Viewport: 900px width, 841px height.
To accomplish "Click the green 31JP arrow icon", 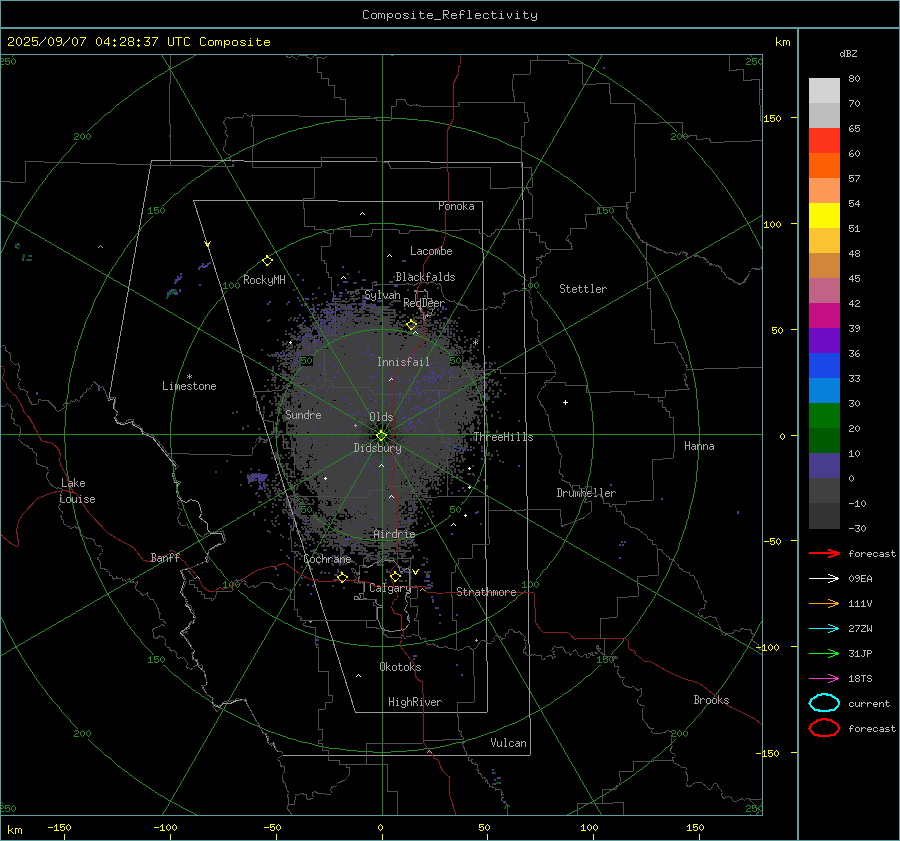I will pos(824,653).
